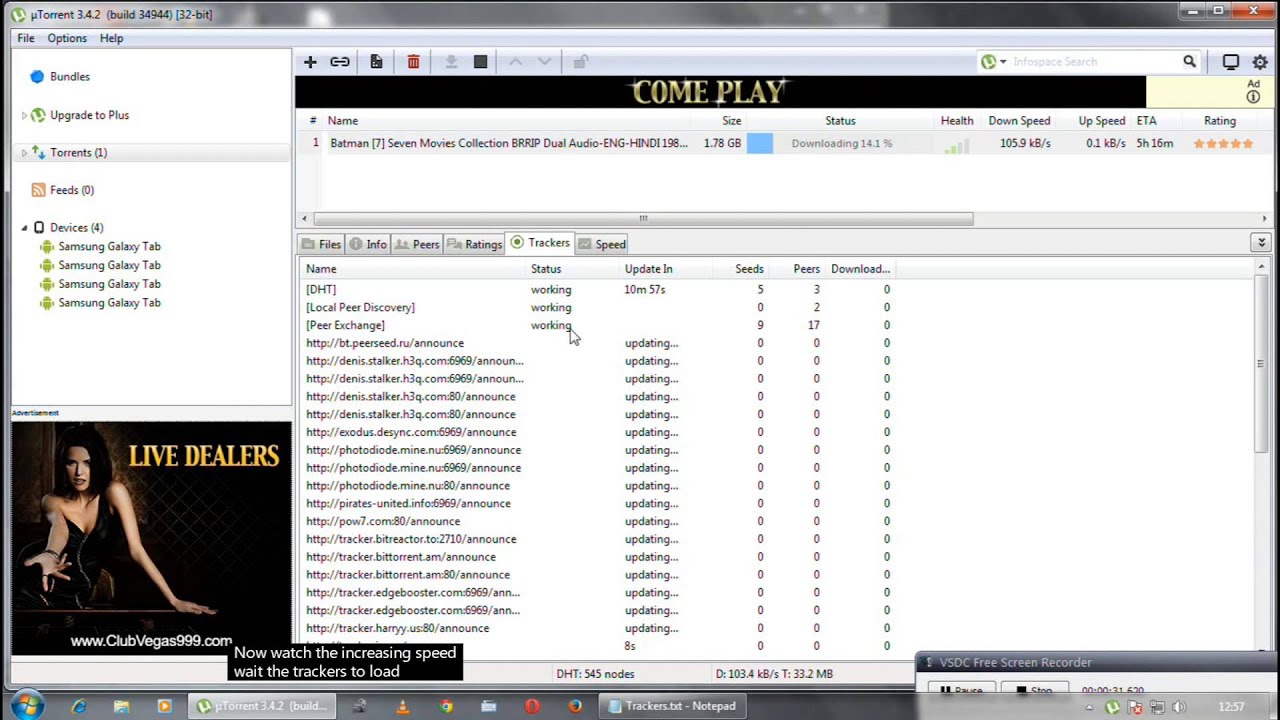Select tracker http://pow7.com:80/announce

coord(600,522)
